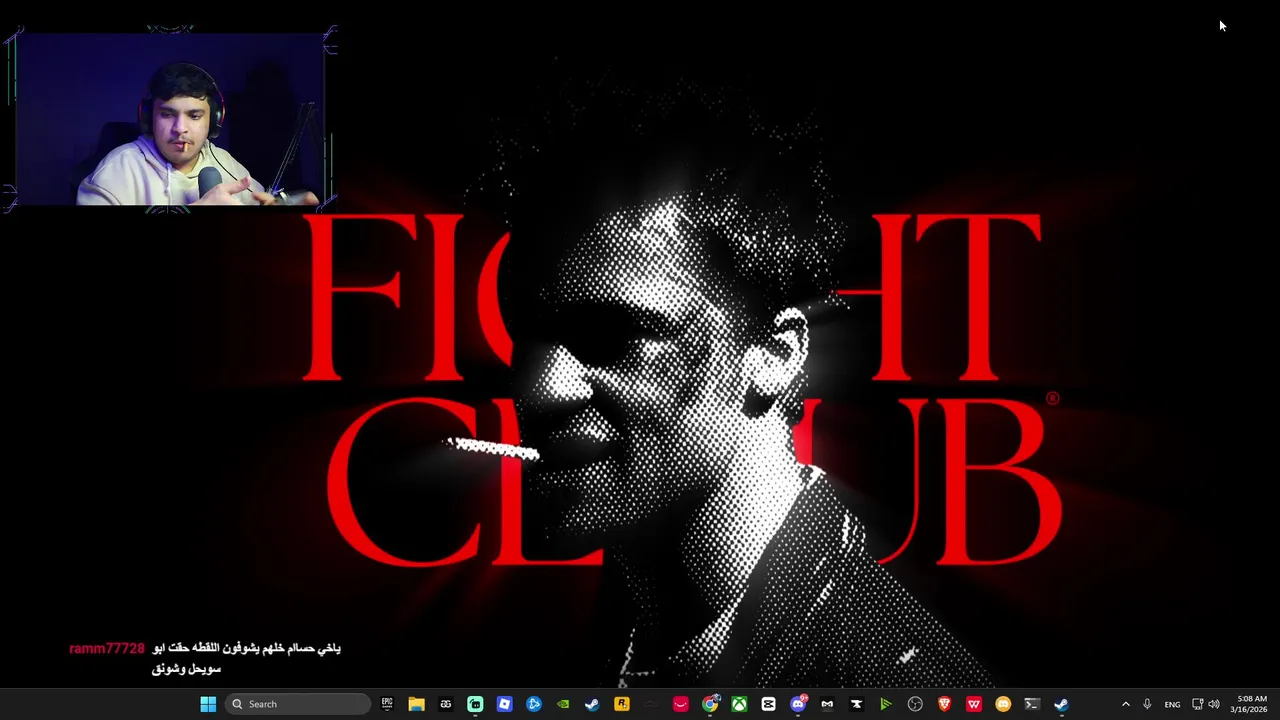Click the microphone tray icon

pyautogui.click(x=1147, y=704)
